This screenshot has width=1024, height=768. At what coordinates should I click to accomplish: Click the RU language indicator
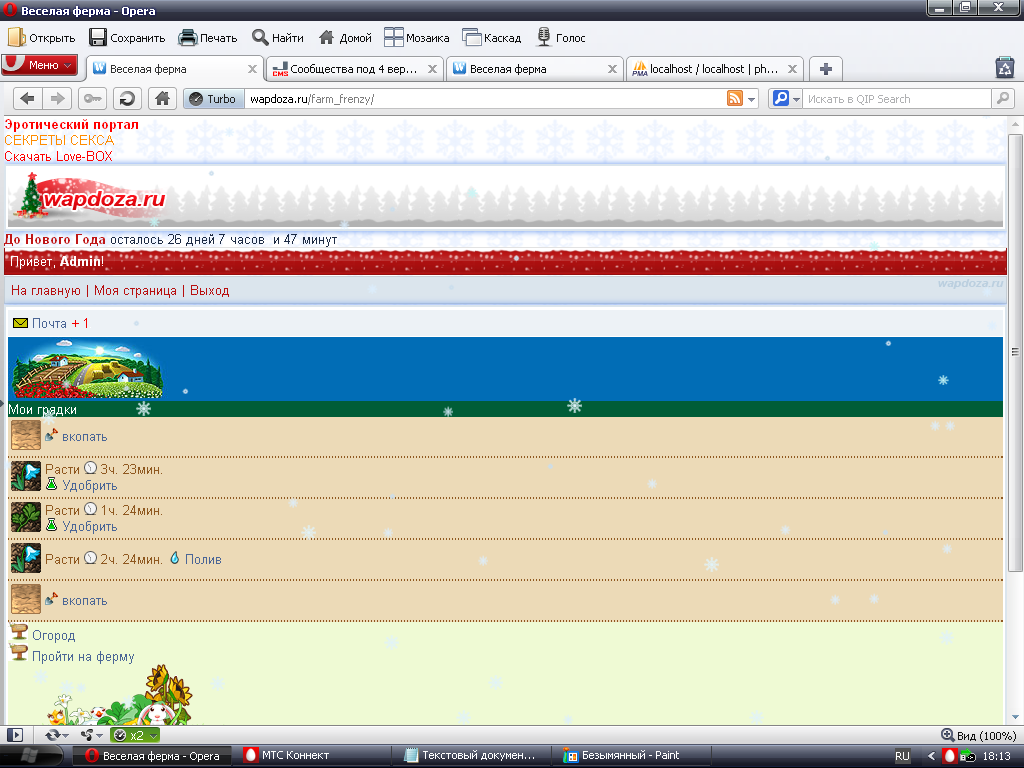[902, 756]
